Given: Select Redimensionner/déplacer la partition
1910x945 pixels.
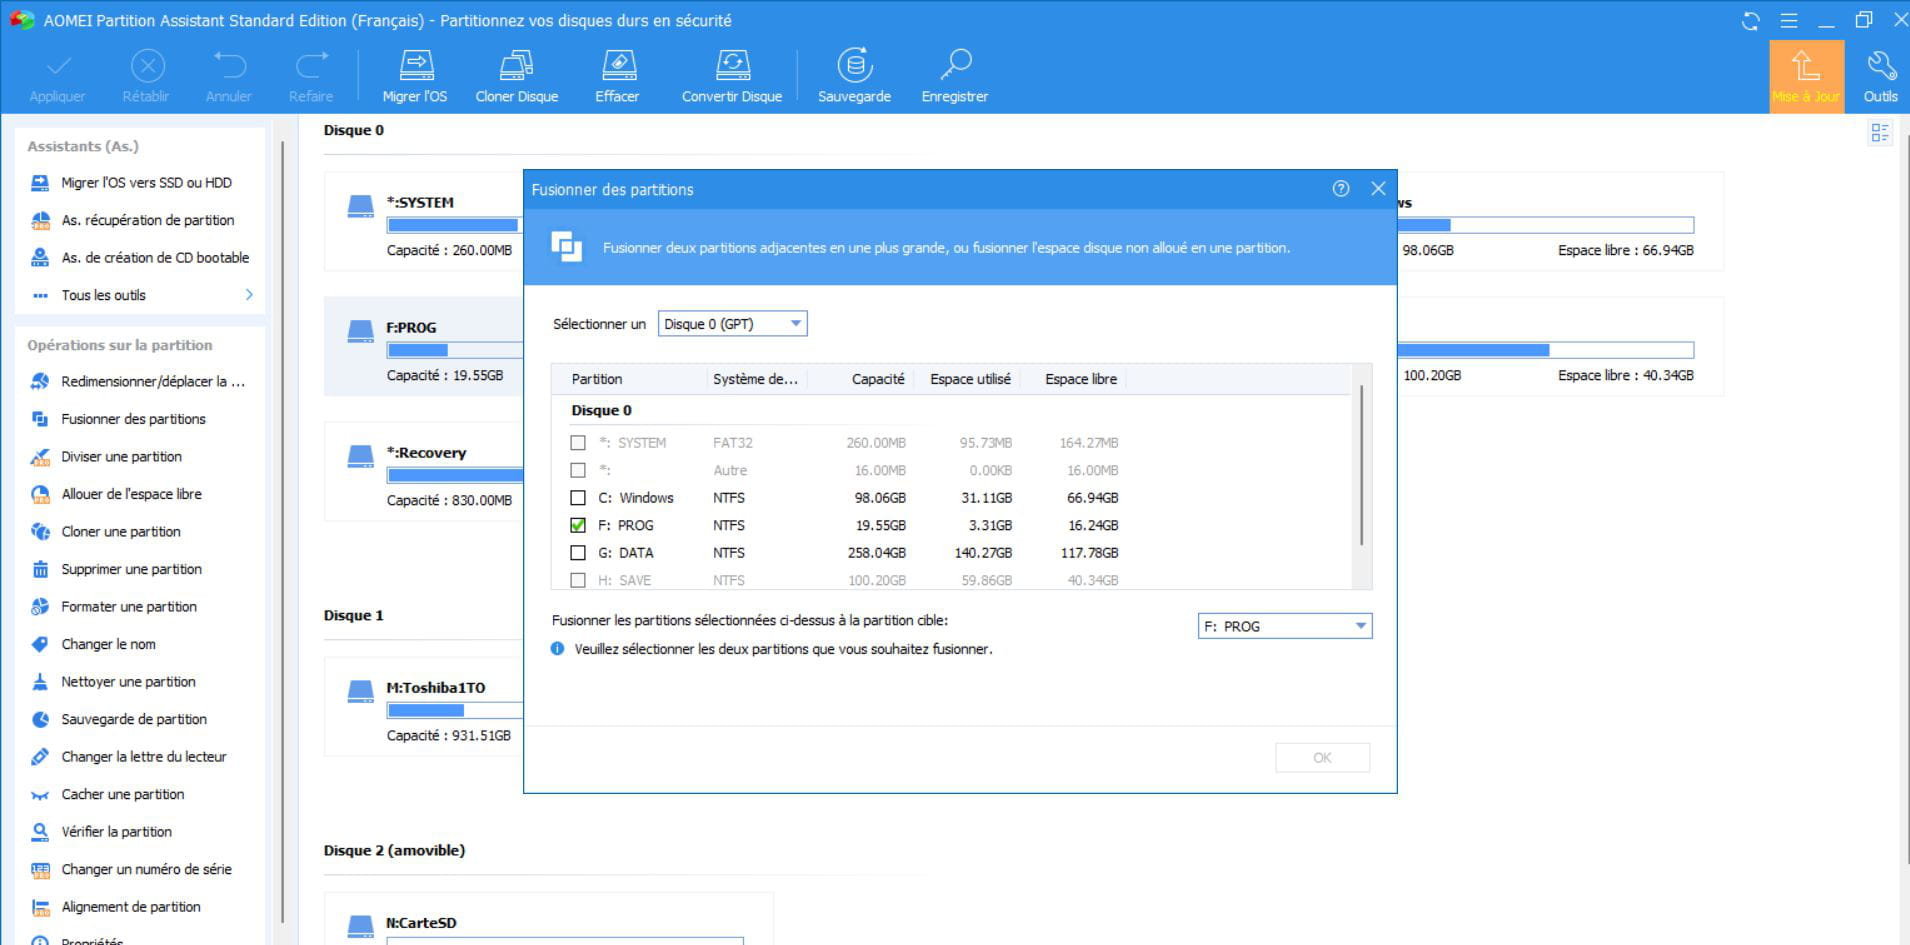Looking at the screenshot, I should tap(153, 382).
